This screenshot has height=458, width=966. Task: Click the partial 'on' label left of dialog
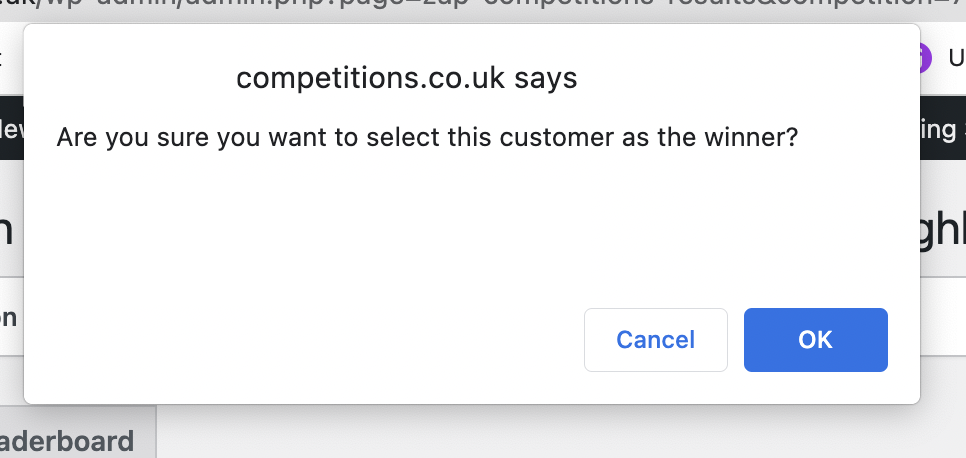9,317
